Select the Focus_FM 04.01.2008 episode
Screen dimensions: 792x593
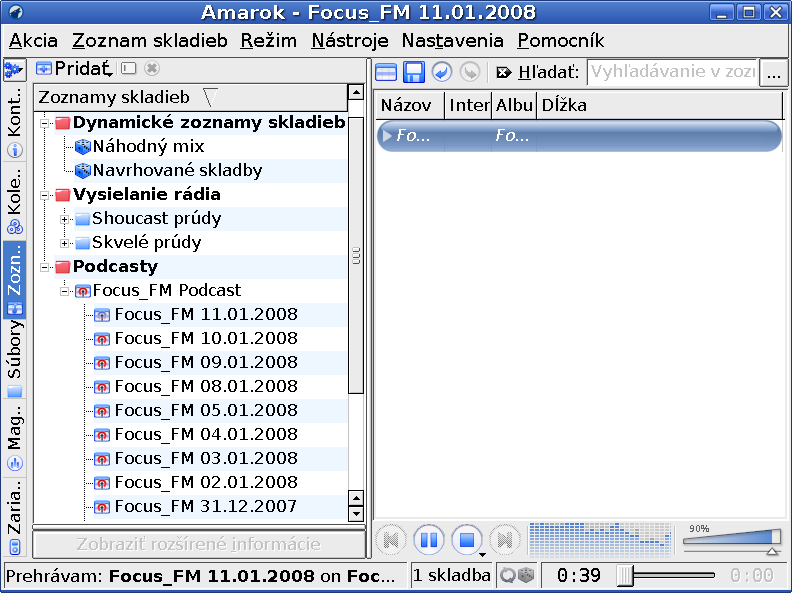[206, 434]
